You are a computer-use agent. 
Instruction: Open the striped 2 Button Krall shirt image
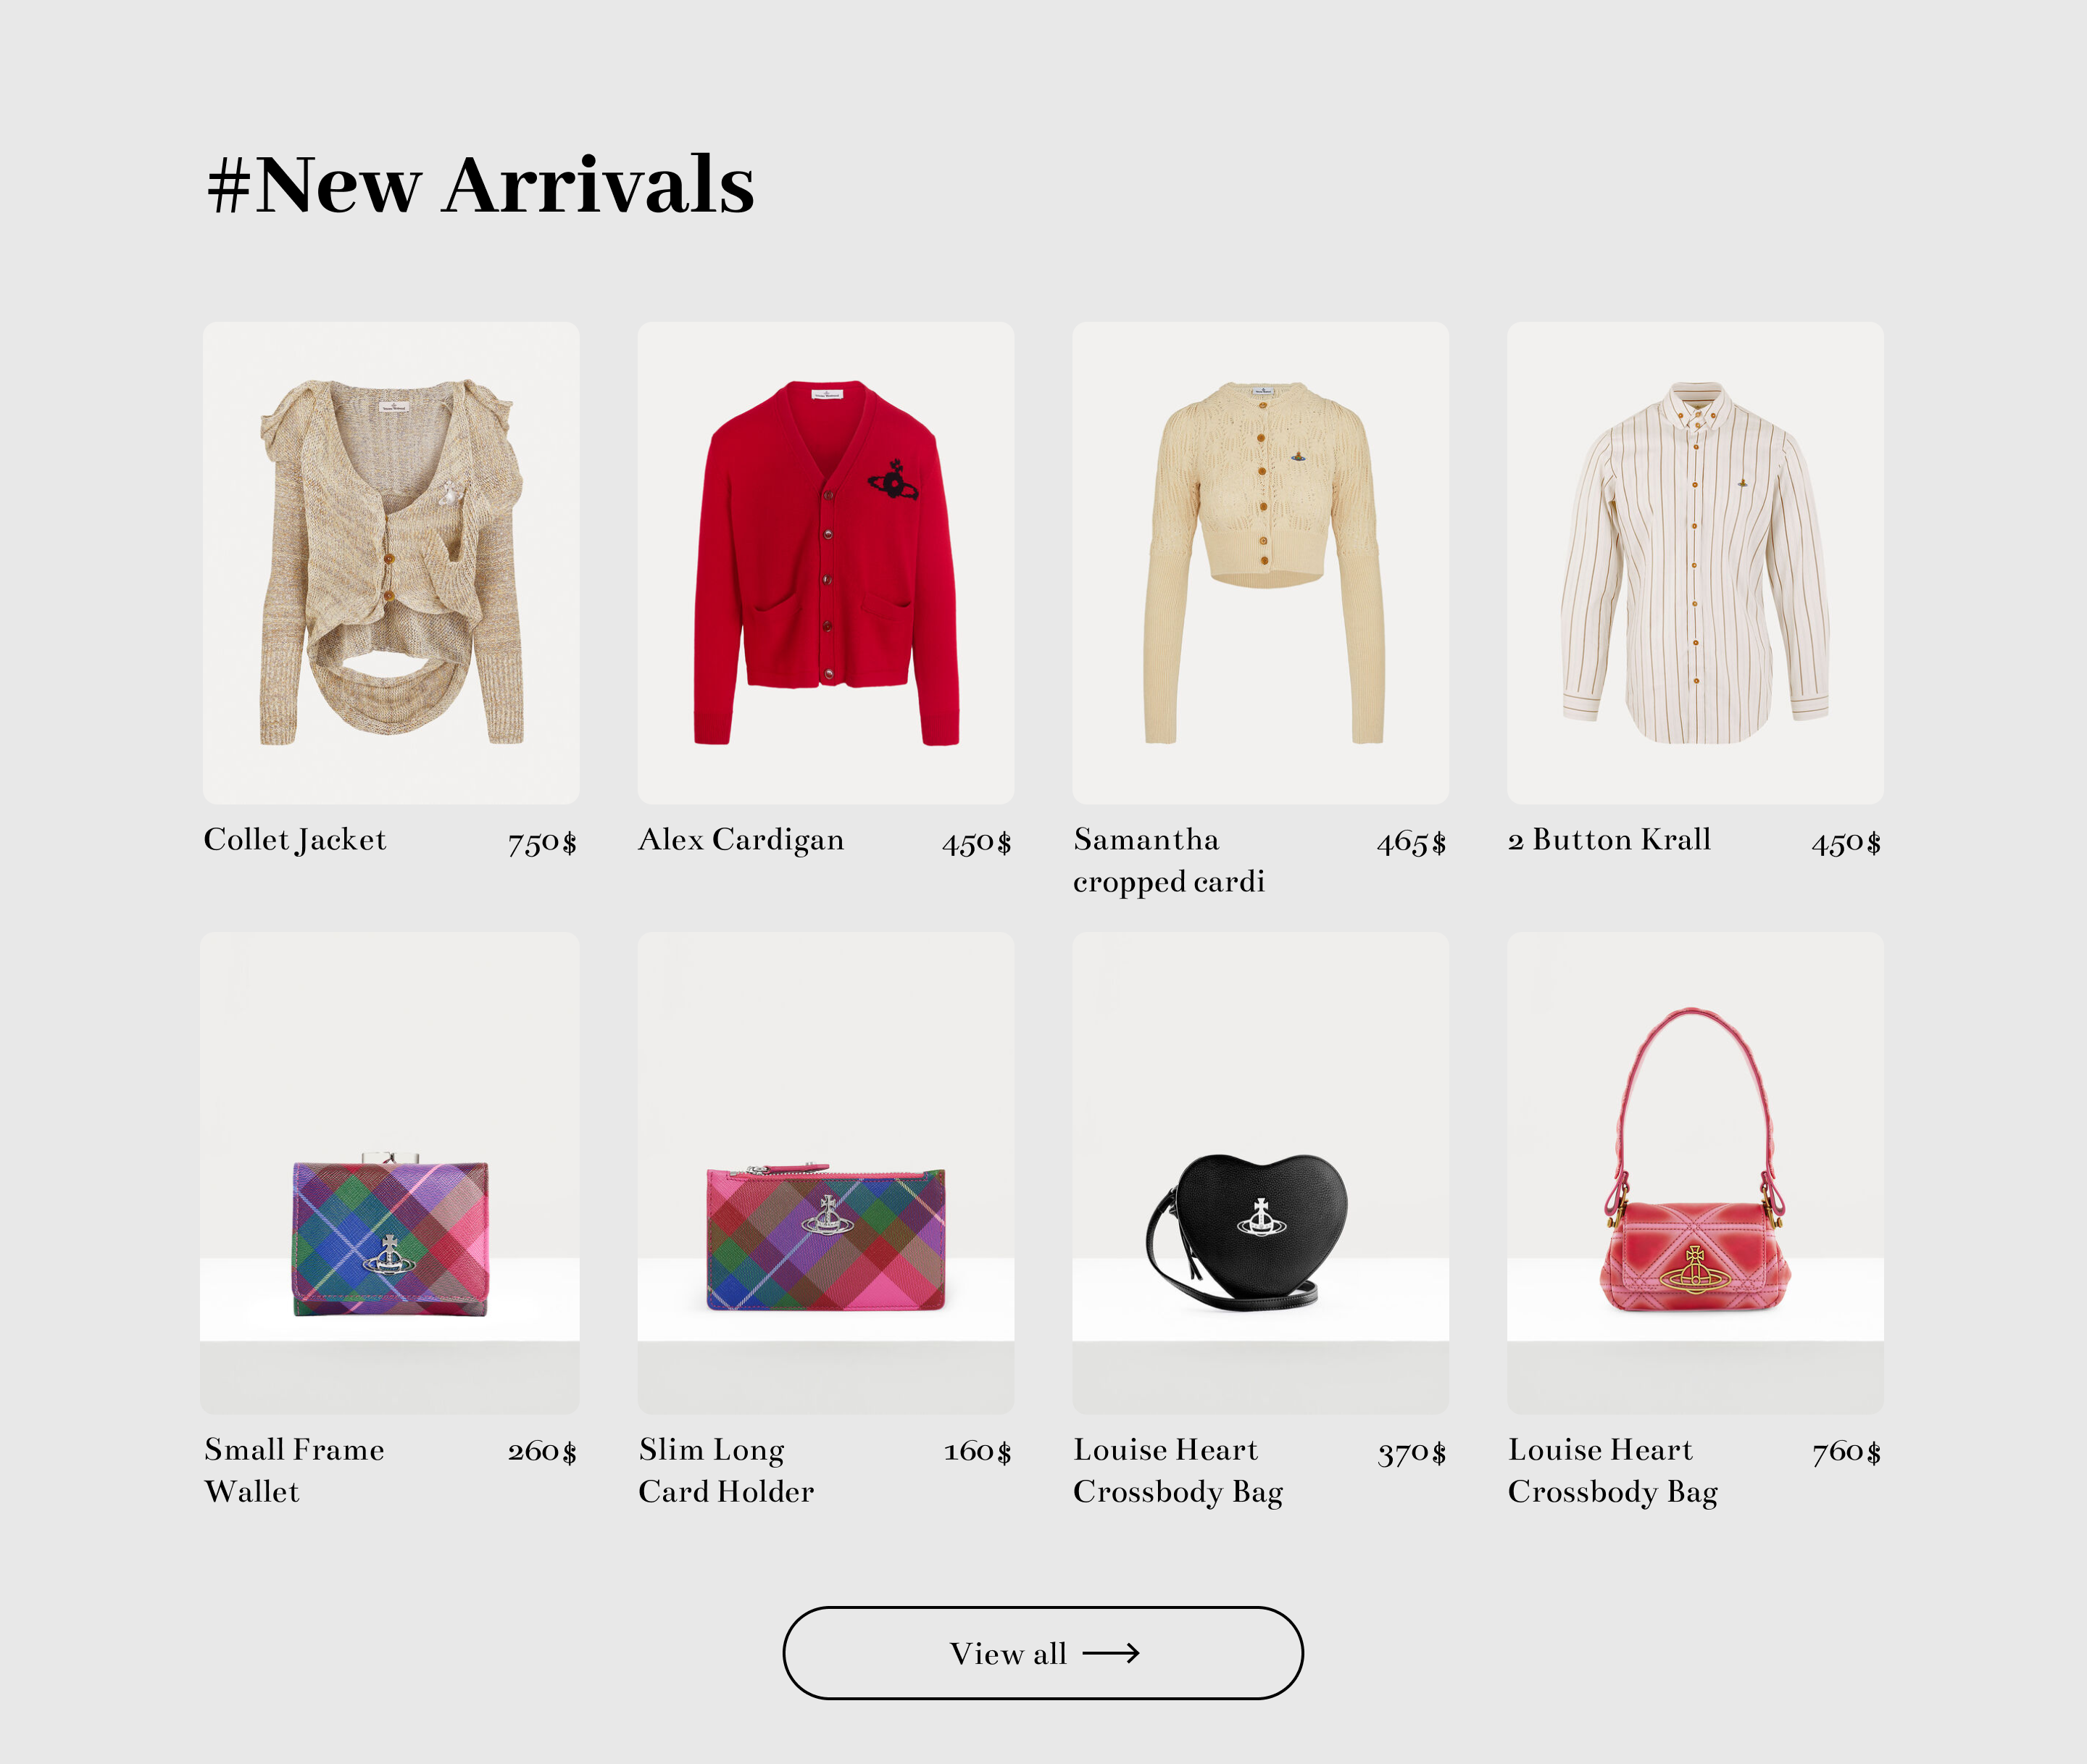tap(1696, 563)
